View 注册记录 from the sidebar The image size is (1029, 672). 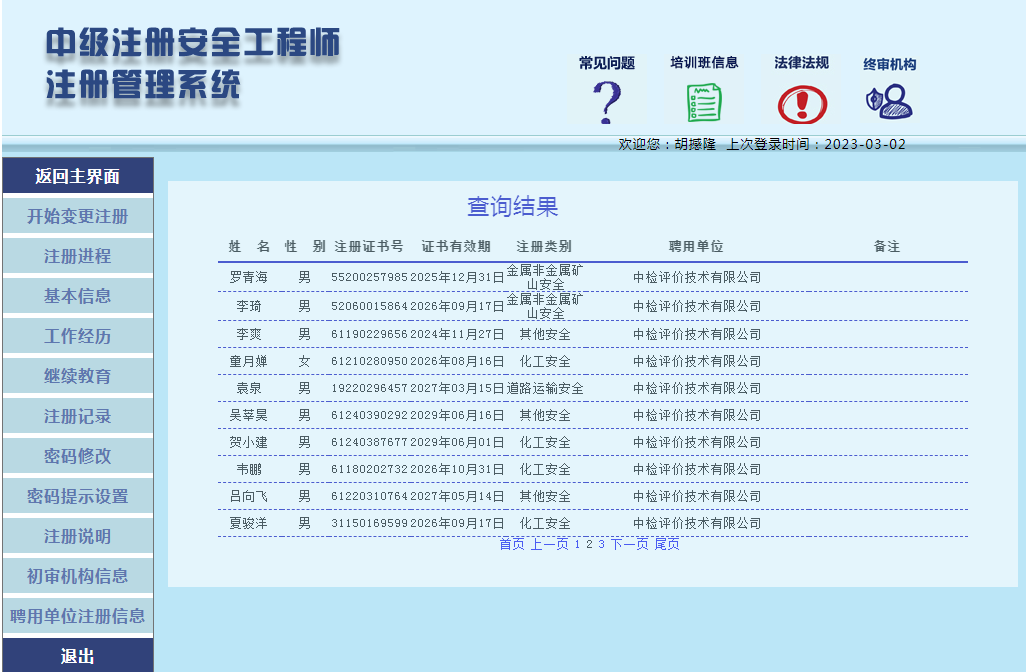(x=77, y=416)
